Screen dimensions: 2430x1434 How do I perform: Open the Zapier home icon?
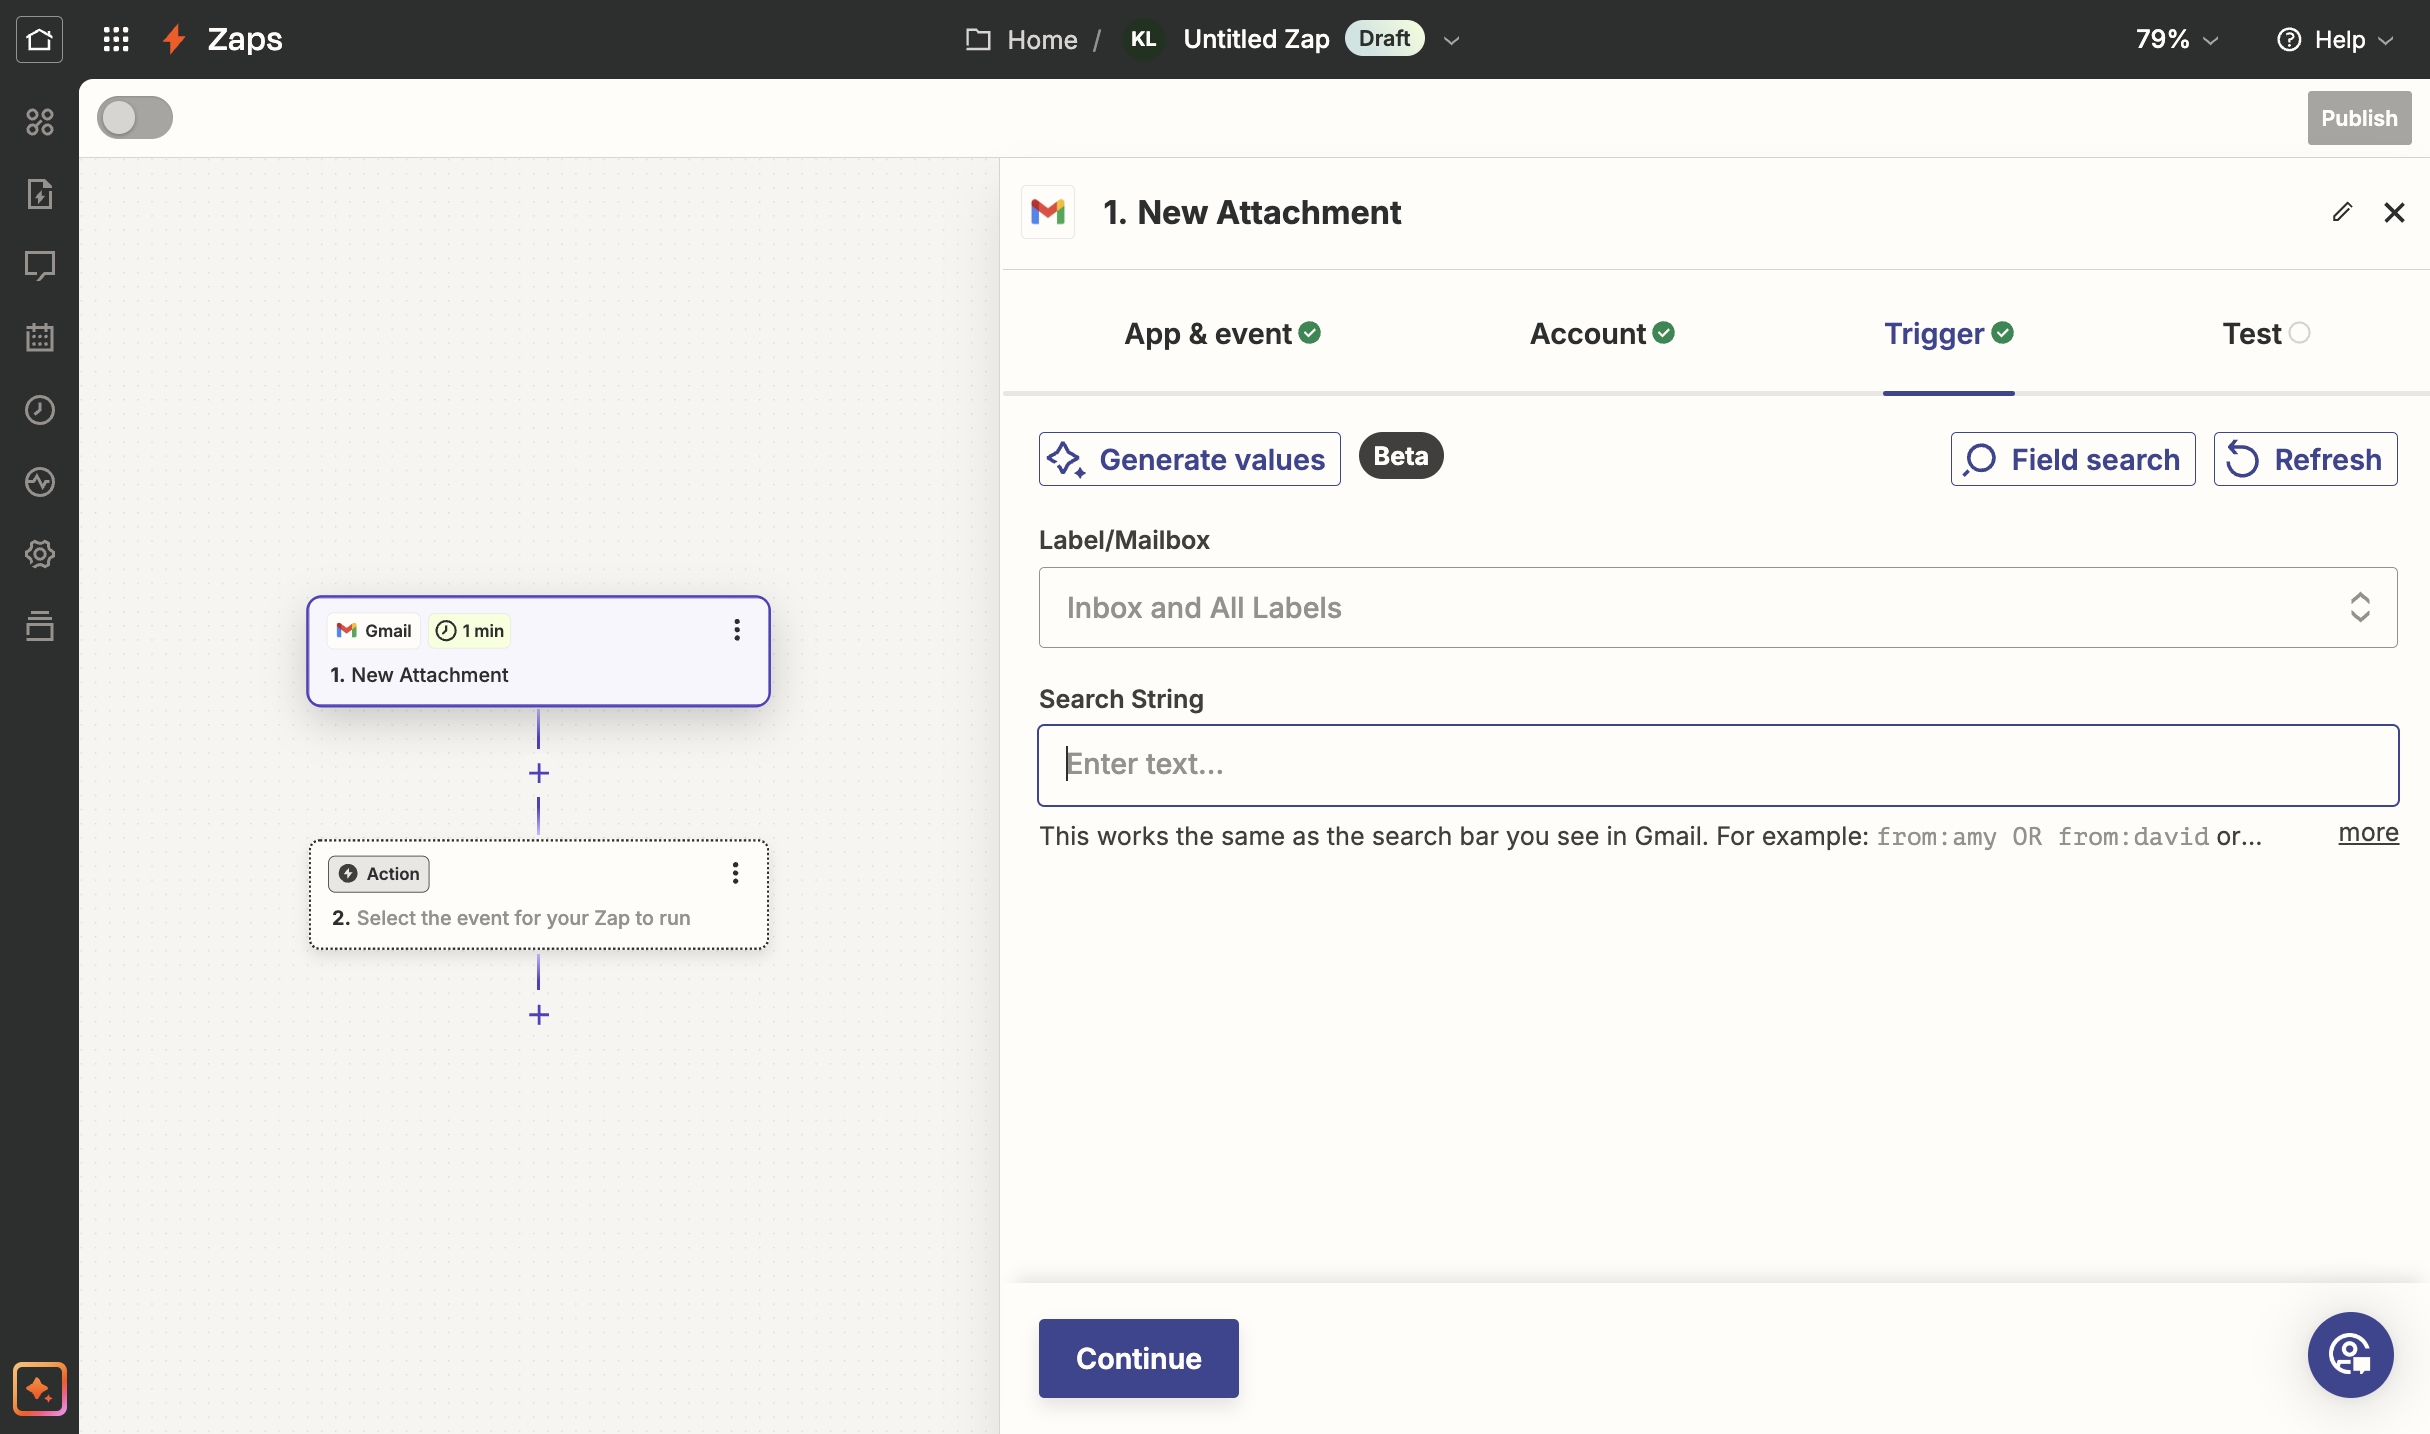point(39,39)
